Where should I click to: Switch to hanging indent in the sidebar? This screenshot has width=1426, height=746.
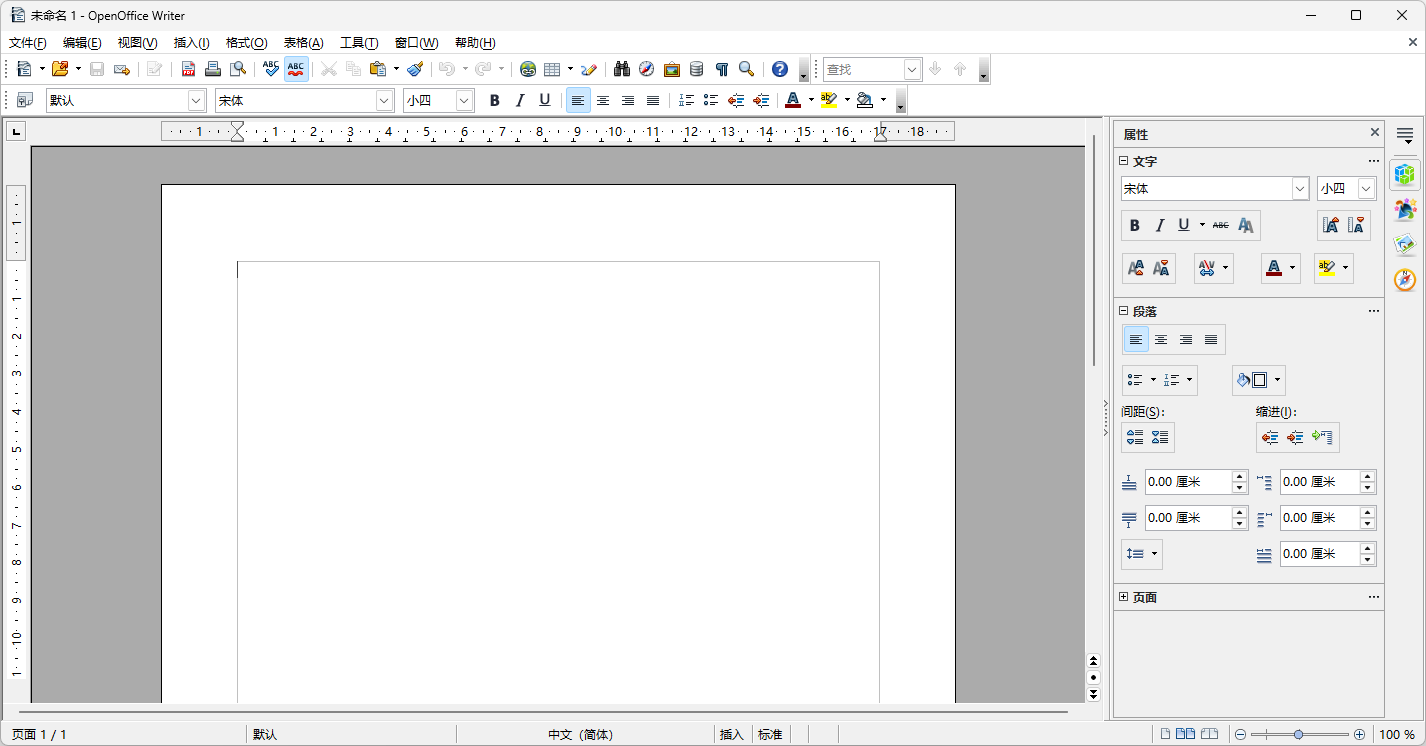pos(1324,437)
